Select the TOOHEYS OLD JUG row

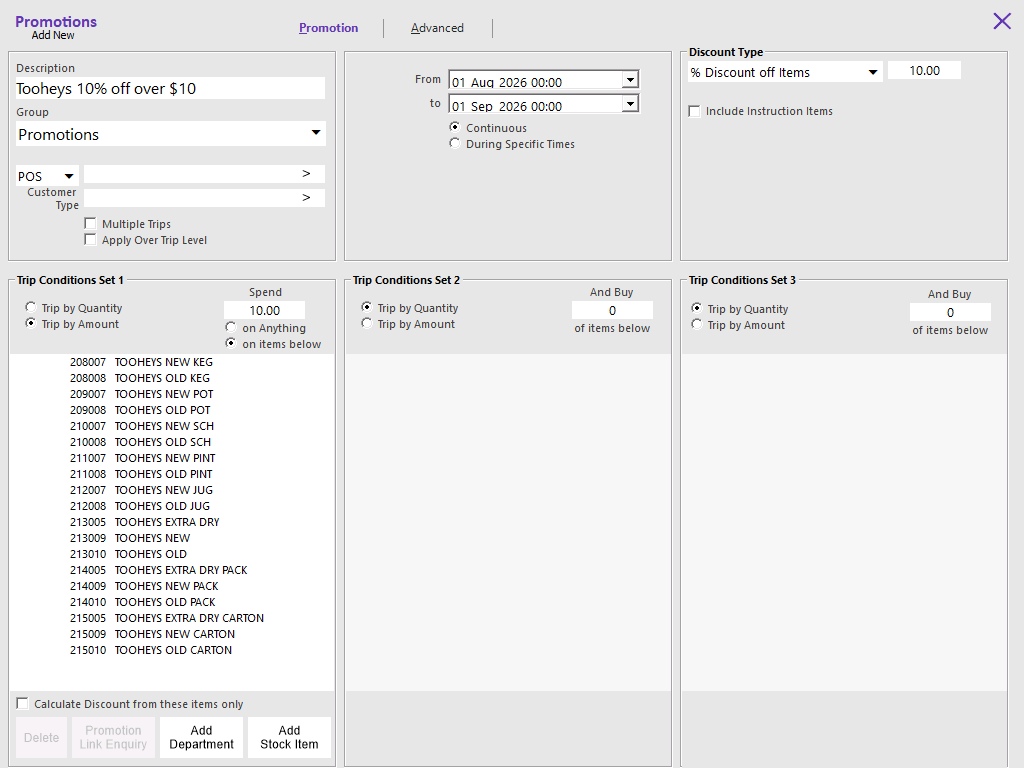(172, 506)
